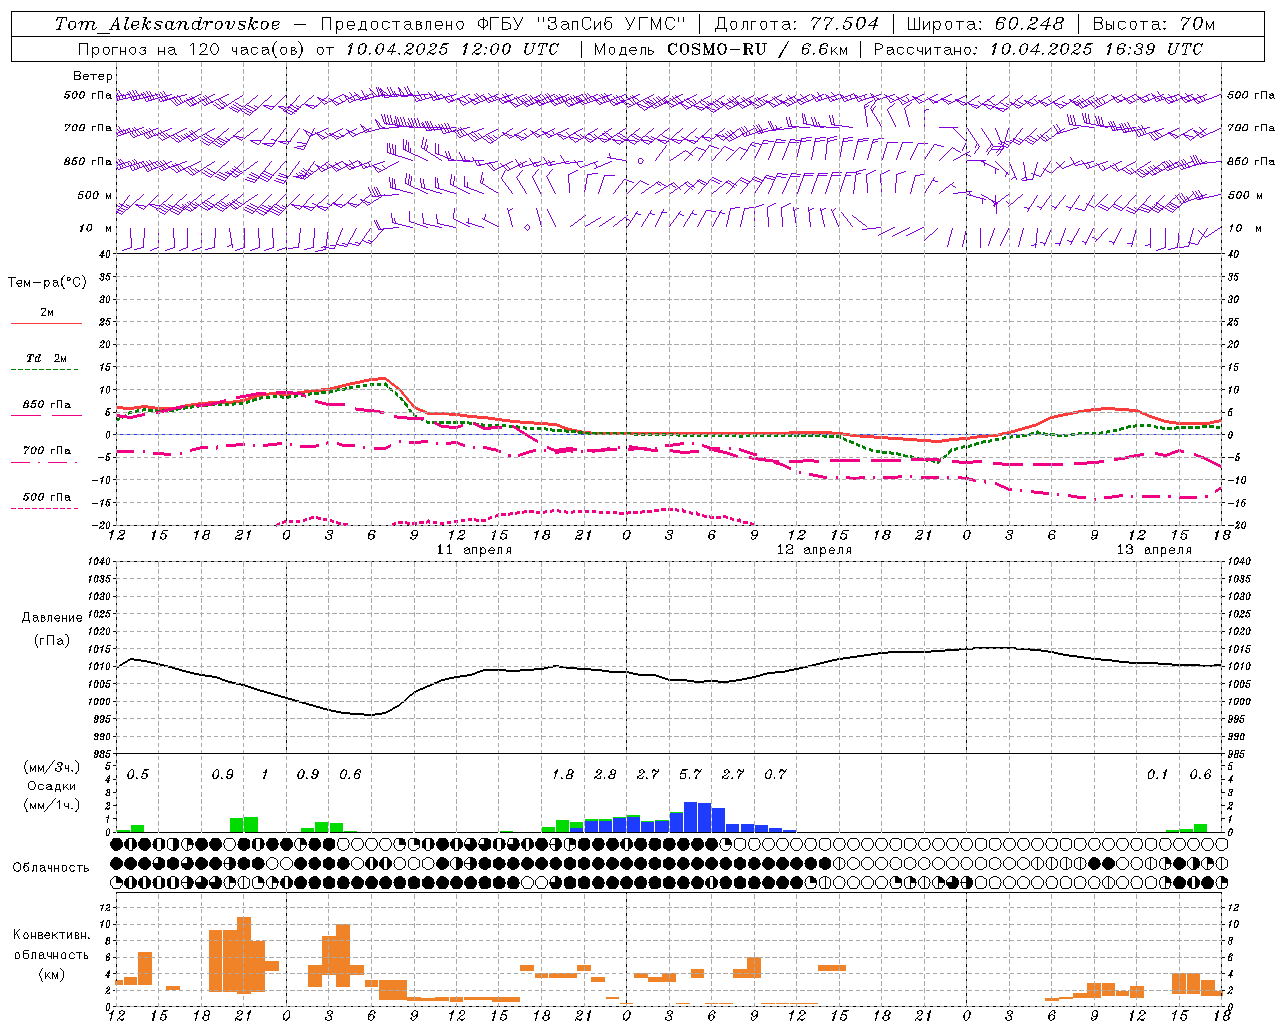1280x1024 pixels.
Task: Click the model label COSMO-RU / 6.6км
Action: pos(757,49)
